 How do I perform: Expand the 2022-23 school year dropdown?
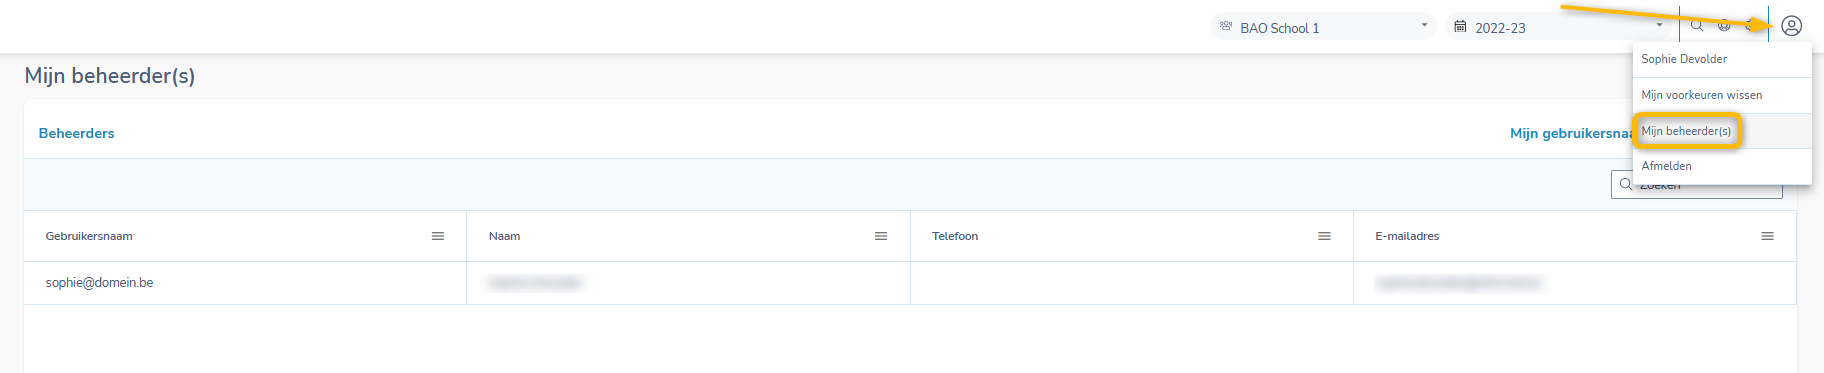point(1558,26)
